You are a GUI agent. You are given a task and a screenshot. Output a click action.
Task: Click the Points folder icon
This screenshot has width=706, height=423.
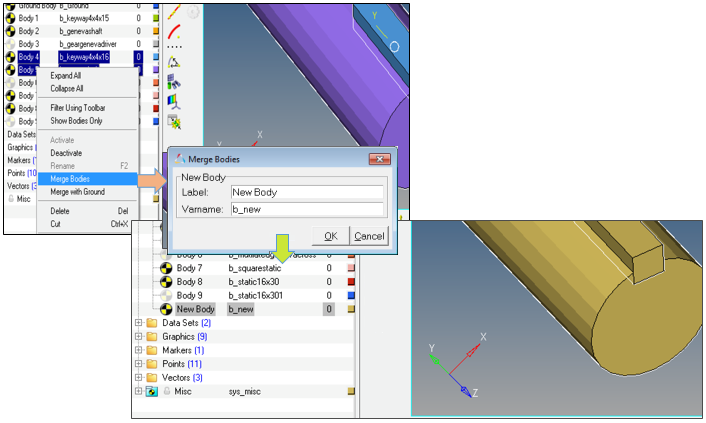152,364
